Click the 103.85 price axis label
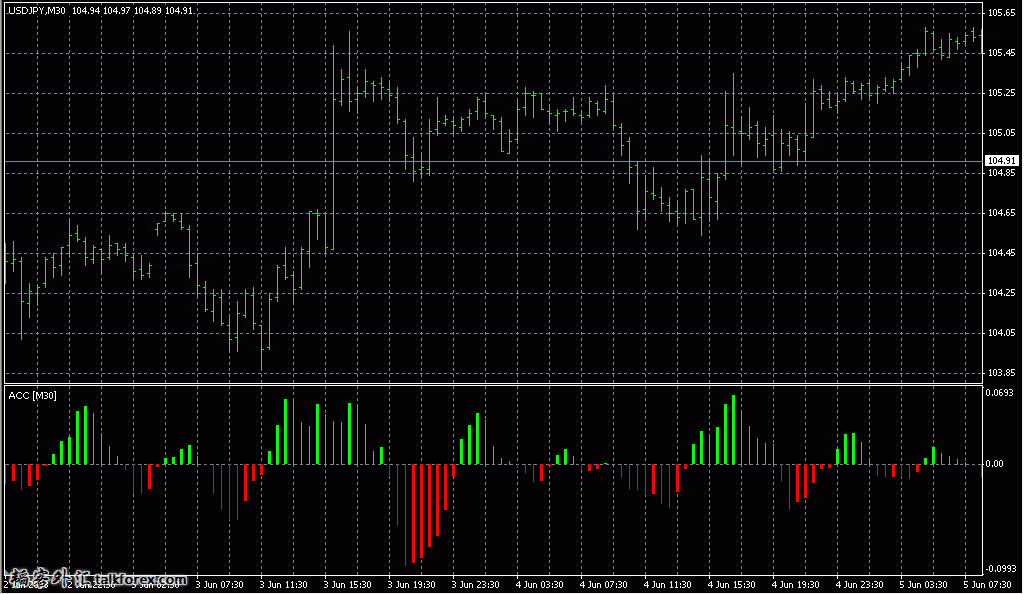 tap(1001, 373)
